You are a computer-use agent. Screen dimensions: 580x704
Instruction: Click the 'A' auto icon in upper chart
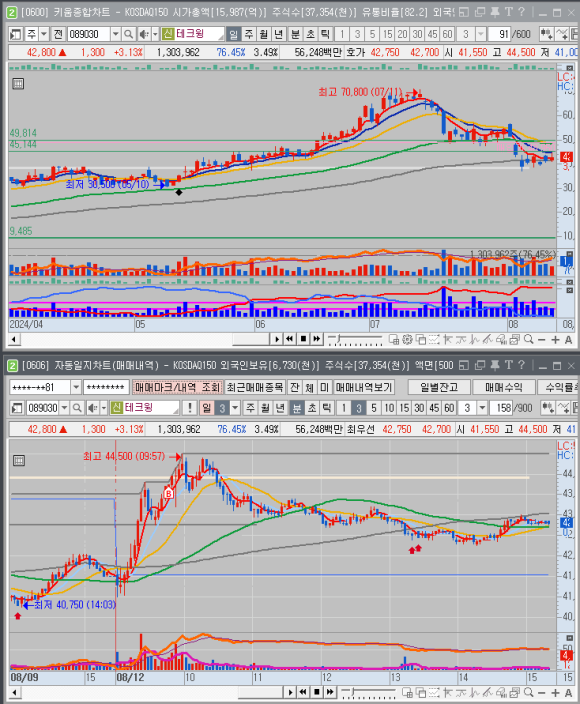pos(568,339)
